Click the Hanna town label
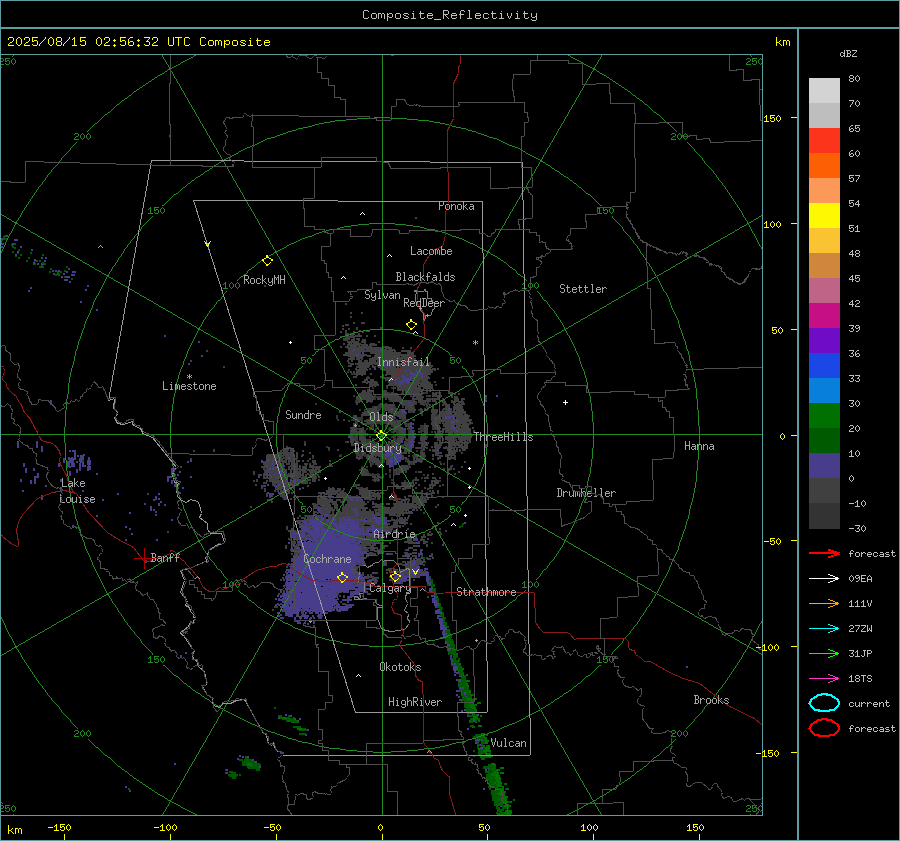The width and height of the screenshot is (900, 841). click(x=699, y=446)
